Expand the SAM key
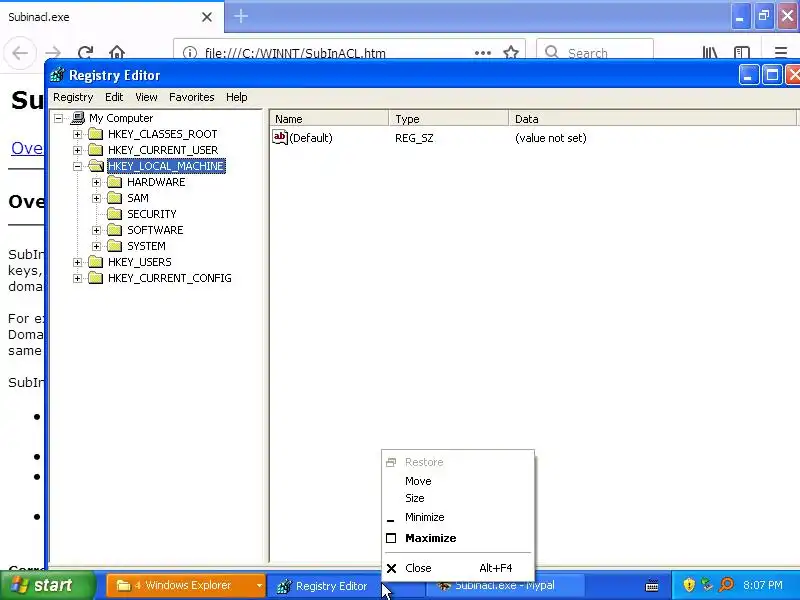 coord(96,198)
